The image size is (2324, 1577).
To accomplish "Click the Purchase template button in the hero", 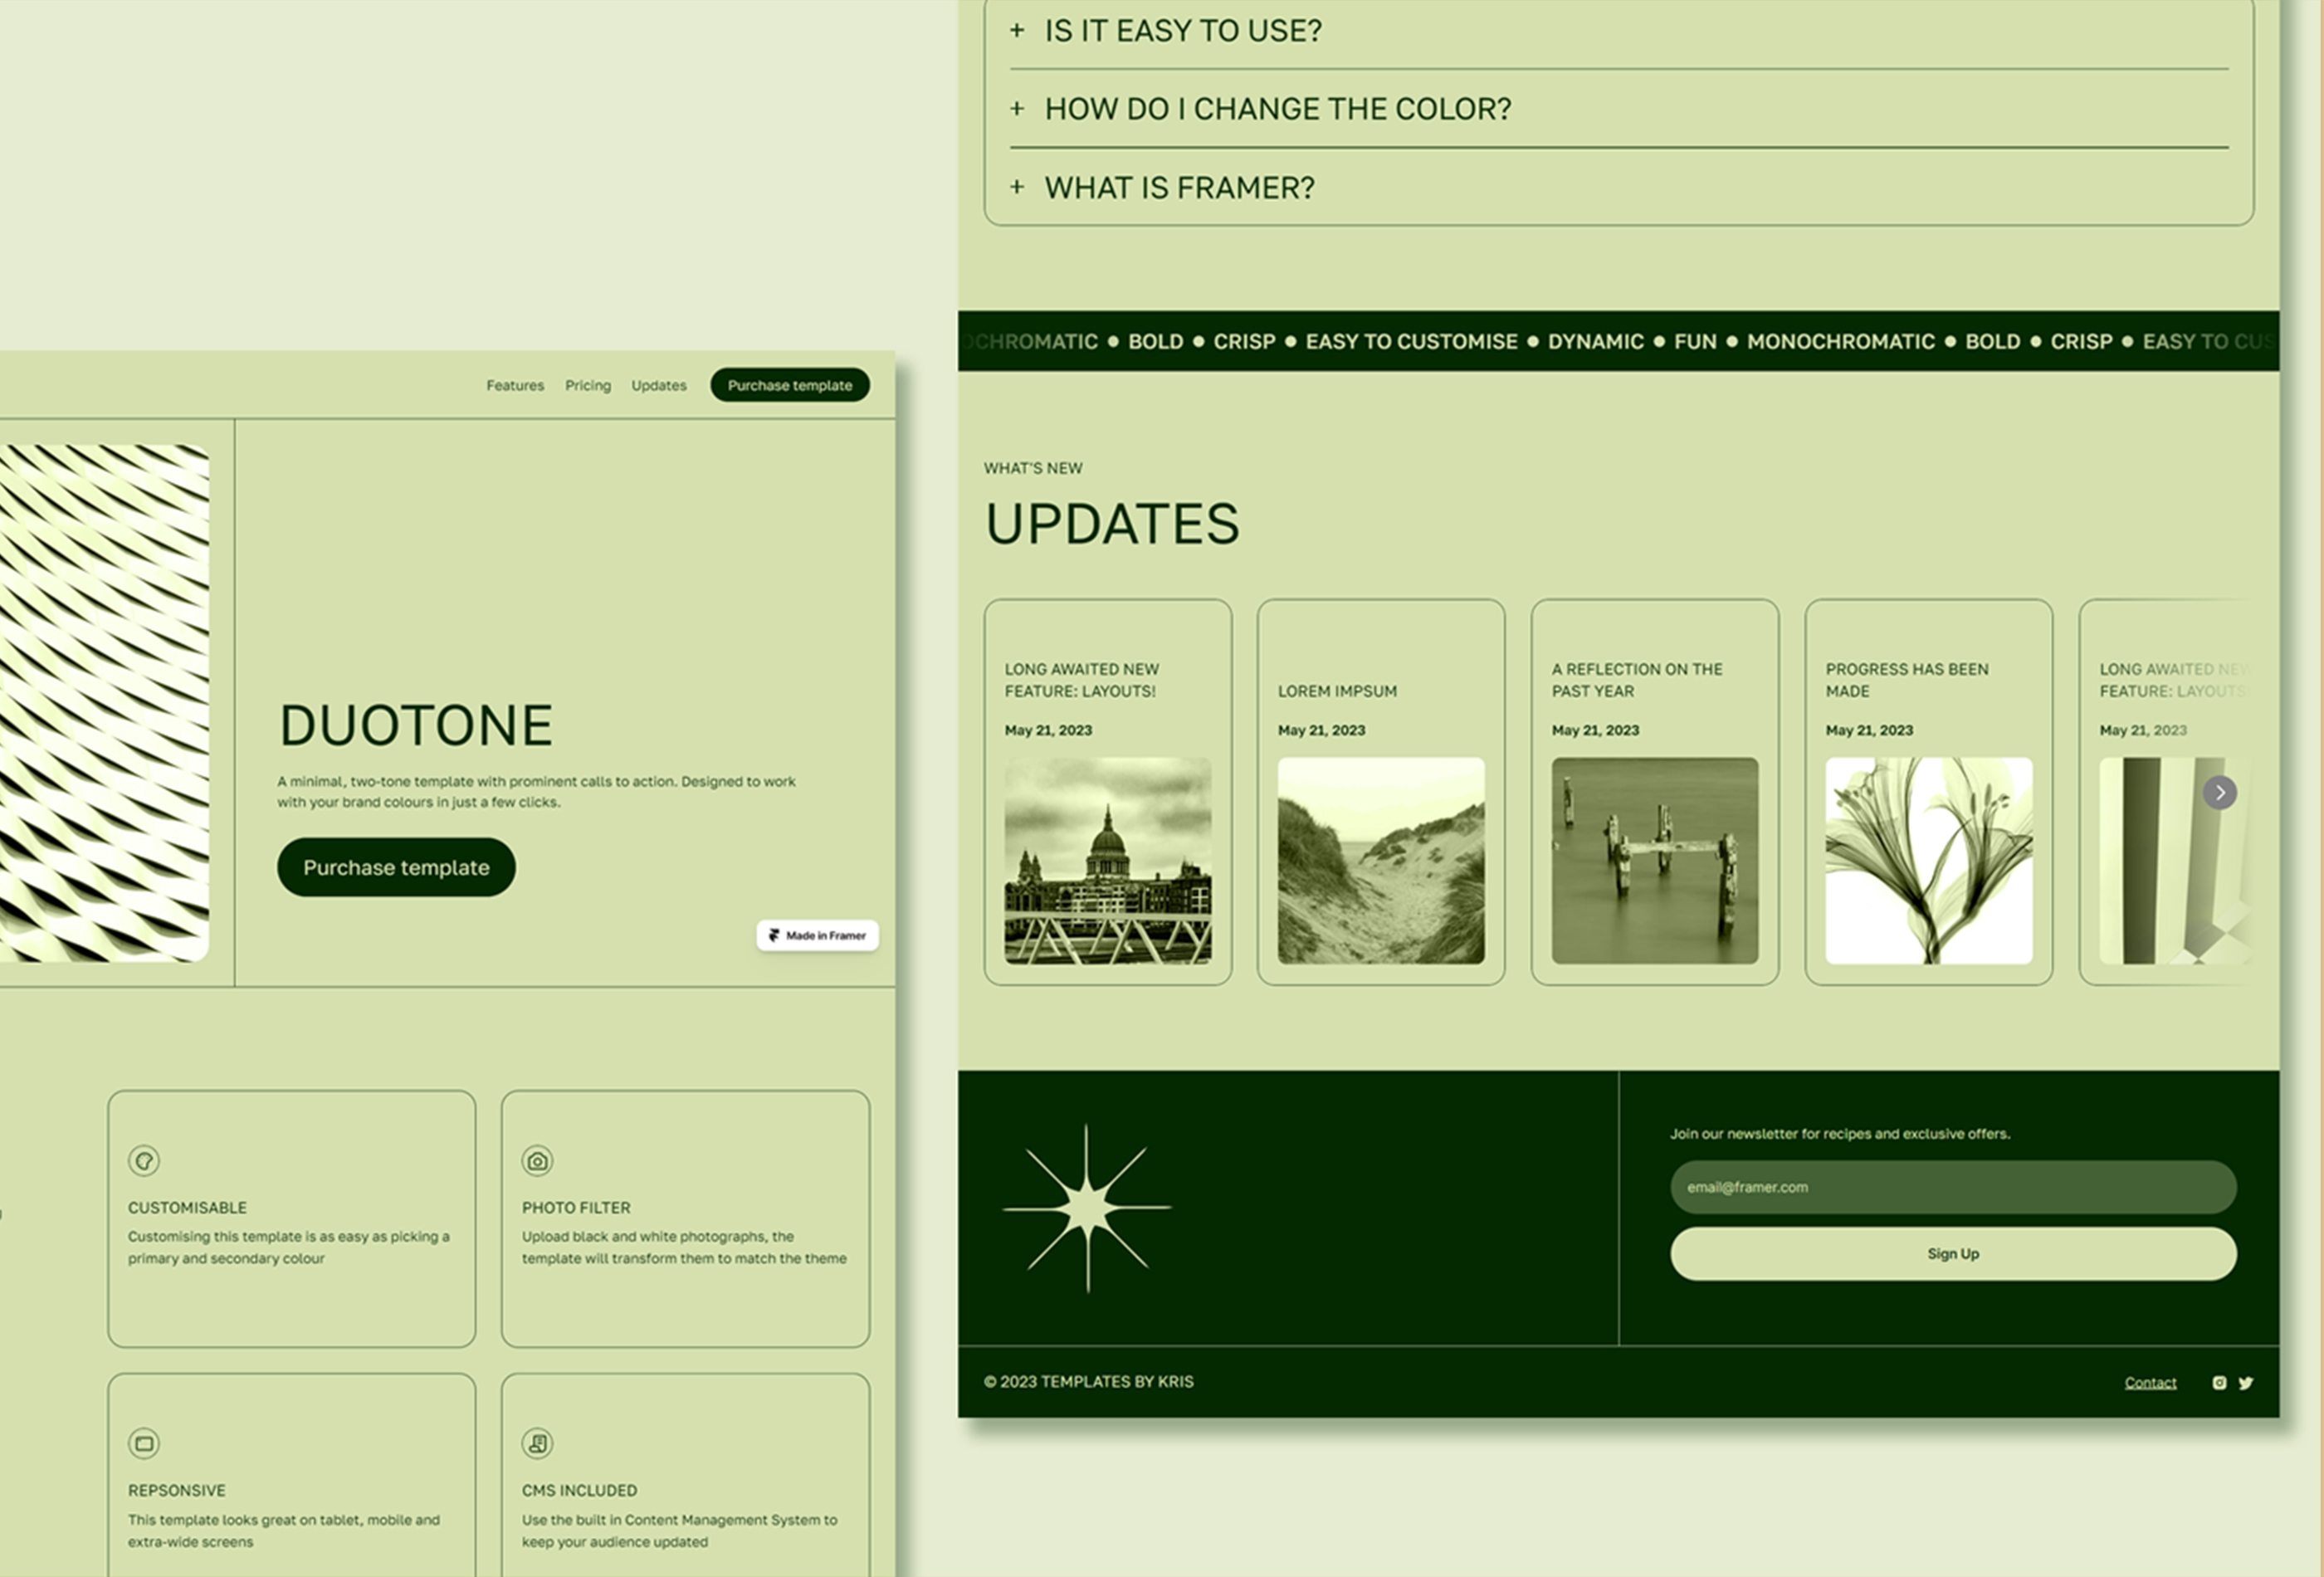I will [x=395, y=867].
